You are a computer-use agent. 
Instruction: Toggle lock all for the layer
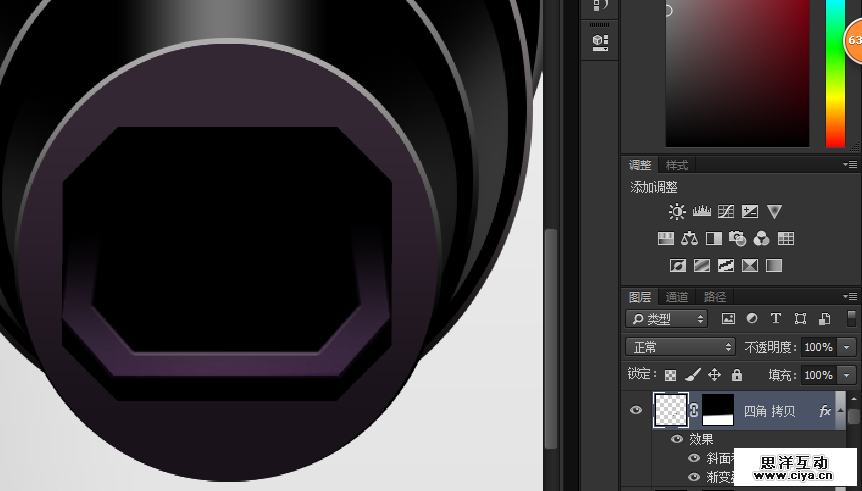(x=737, y=375)
